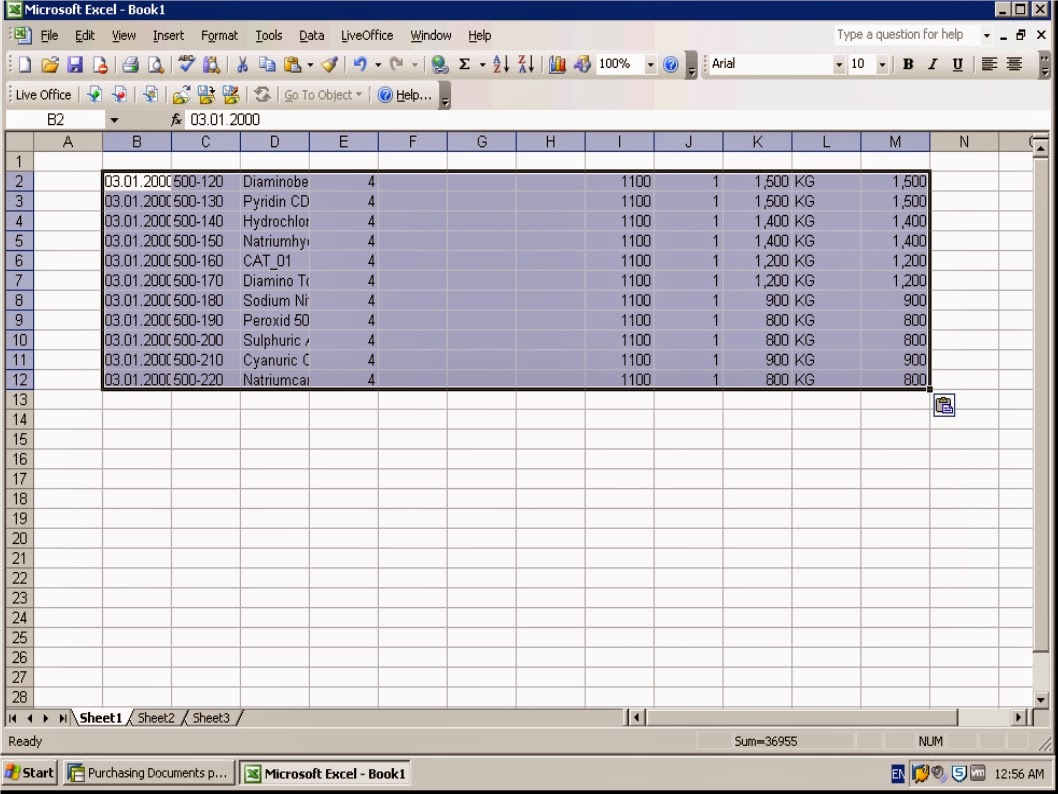Image resolution: width=1058 pixels, height=794 pixels.
Task: Open the LiveOffice Help button
Action: click(404, 95)
